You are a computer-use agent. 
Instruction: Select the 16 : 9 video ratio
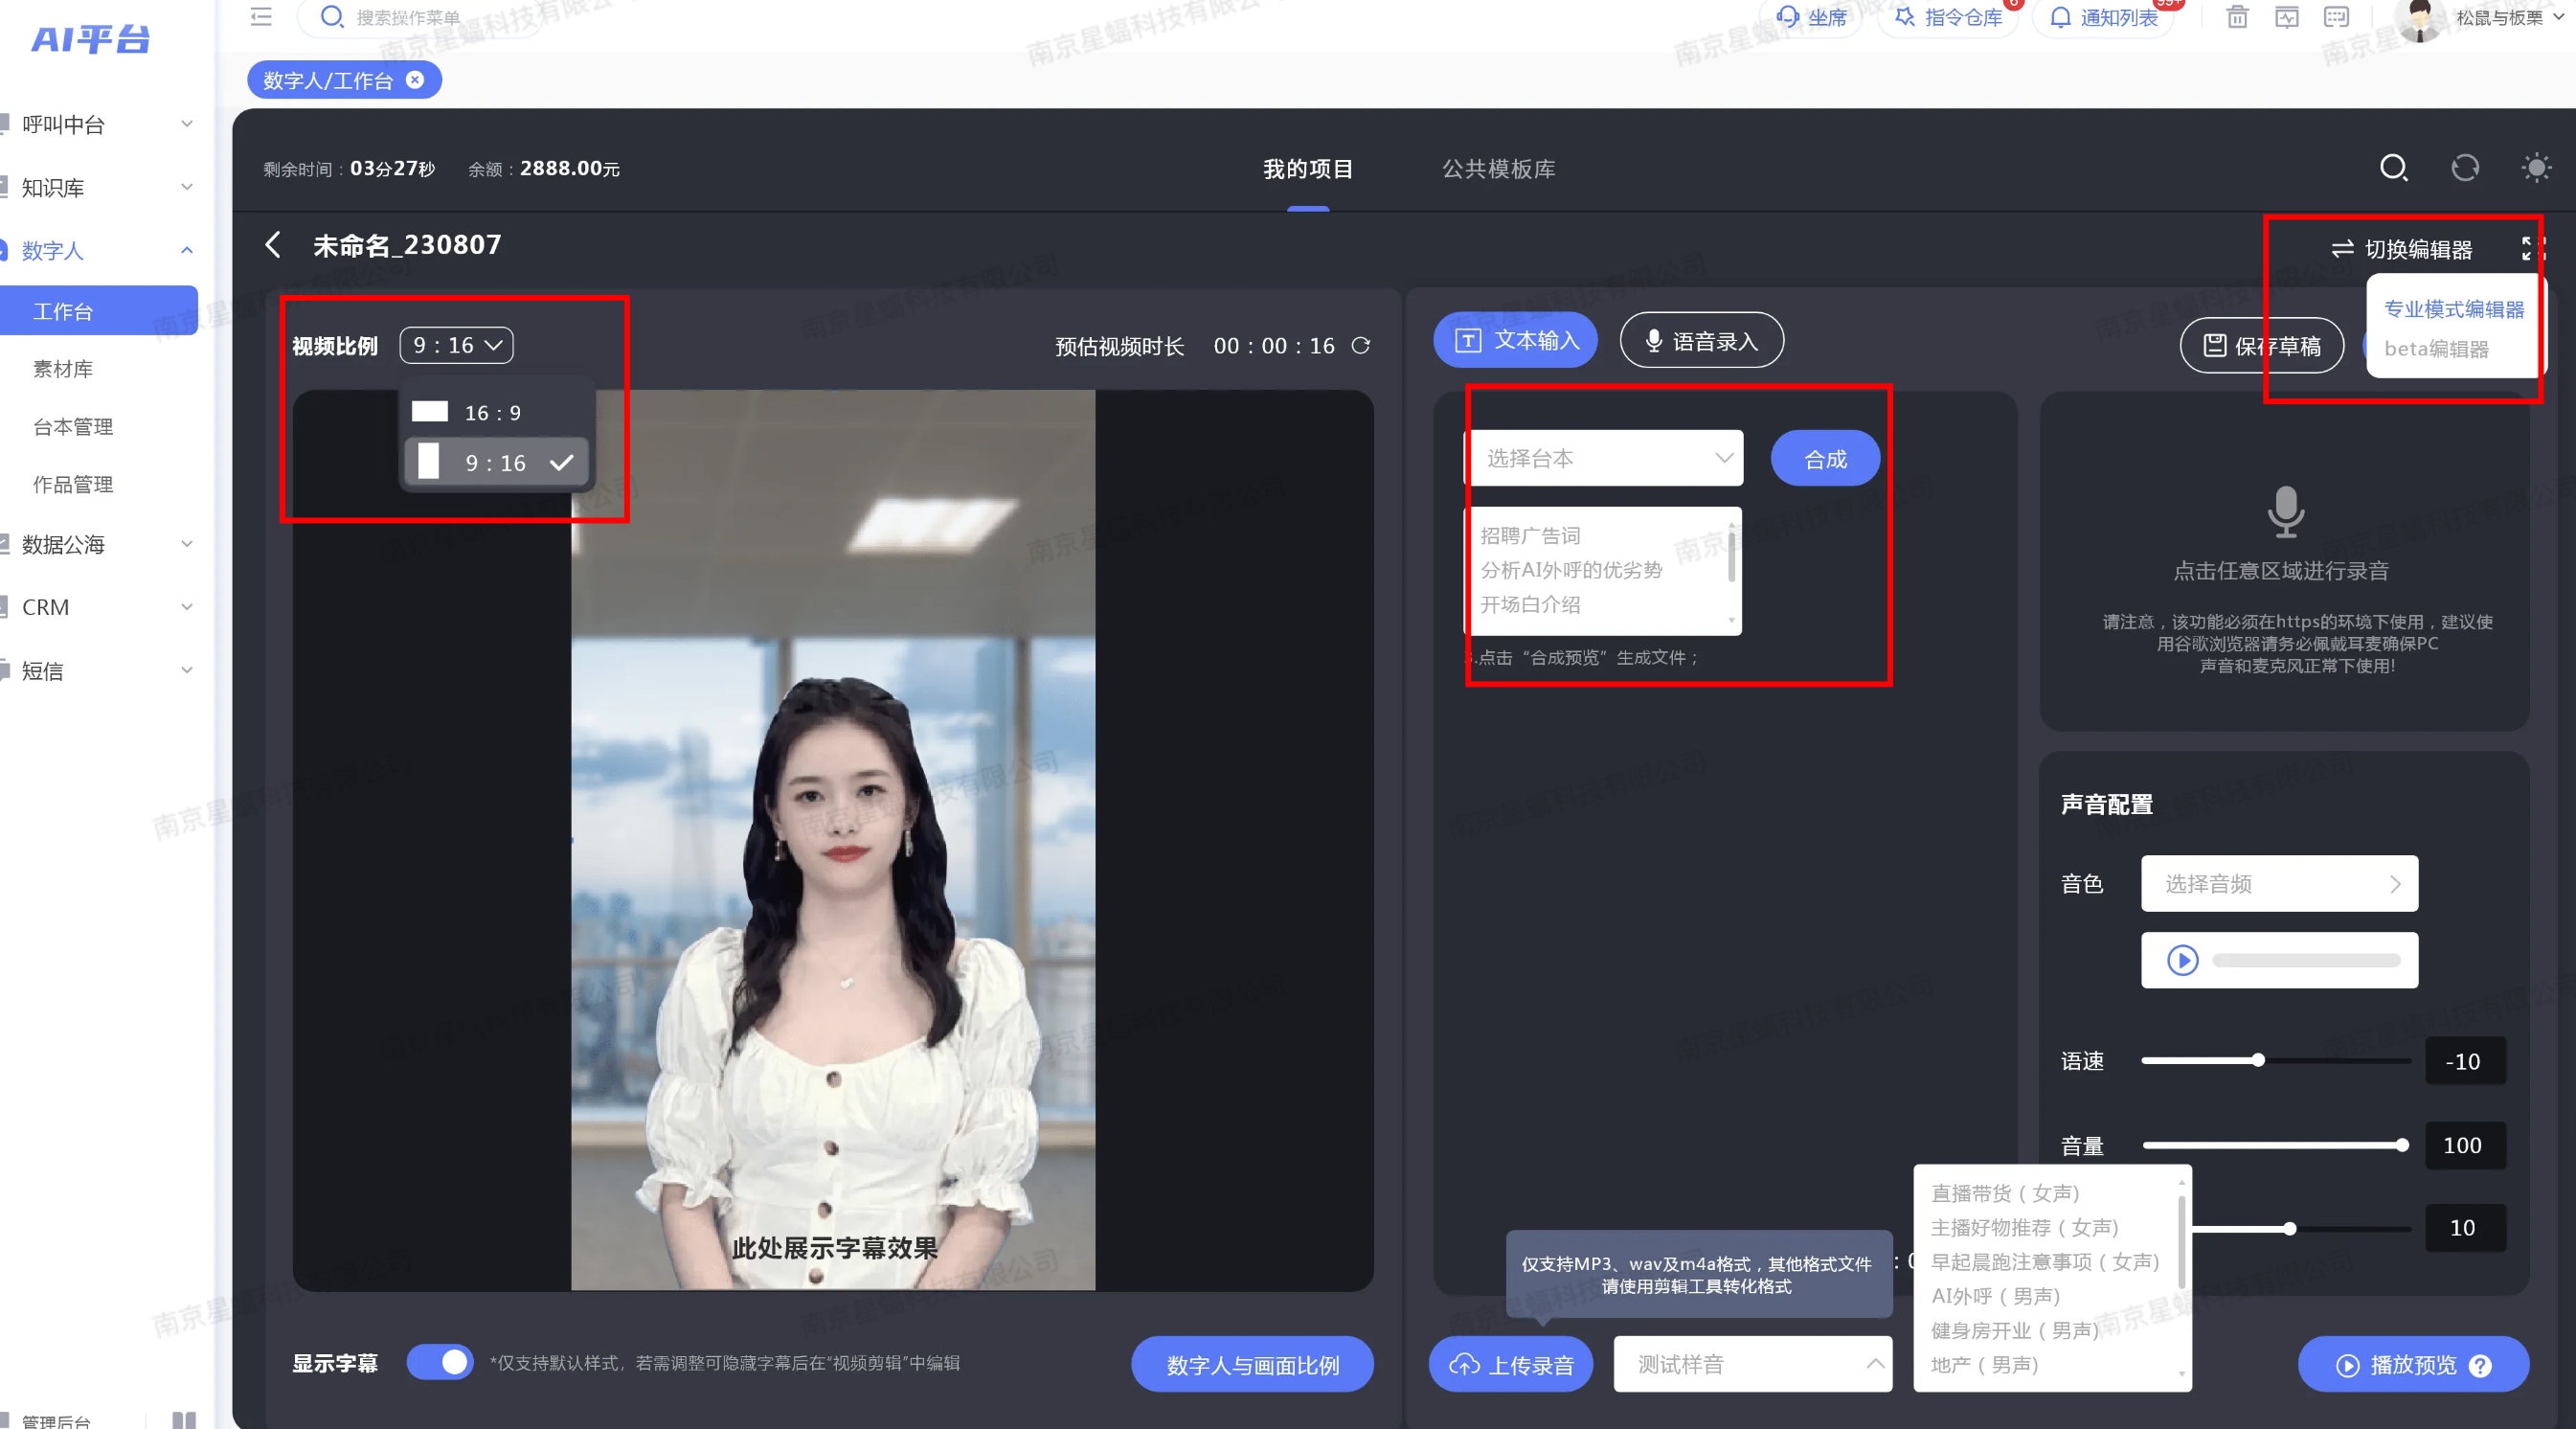(497, 412)
